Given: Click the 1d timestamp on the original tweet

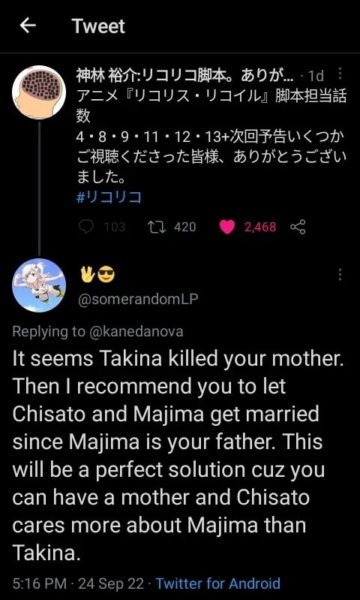Looking at the screenshot, I should pyautogui.click(x=316, y=77).
